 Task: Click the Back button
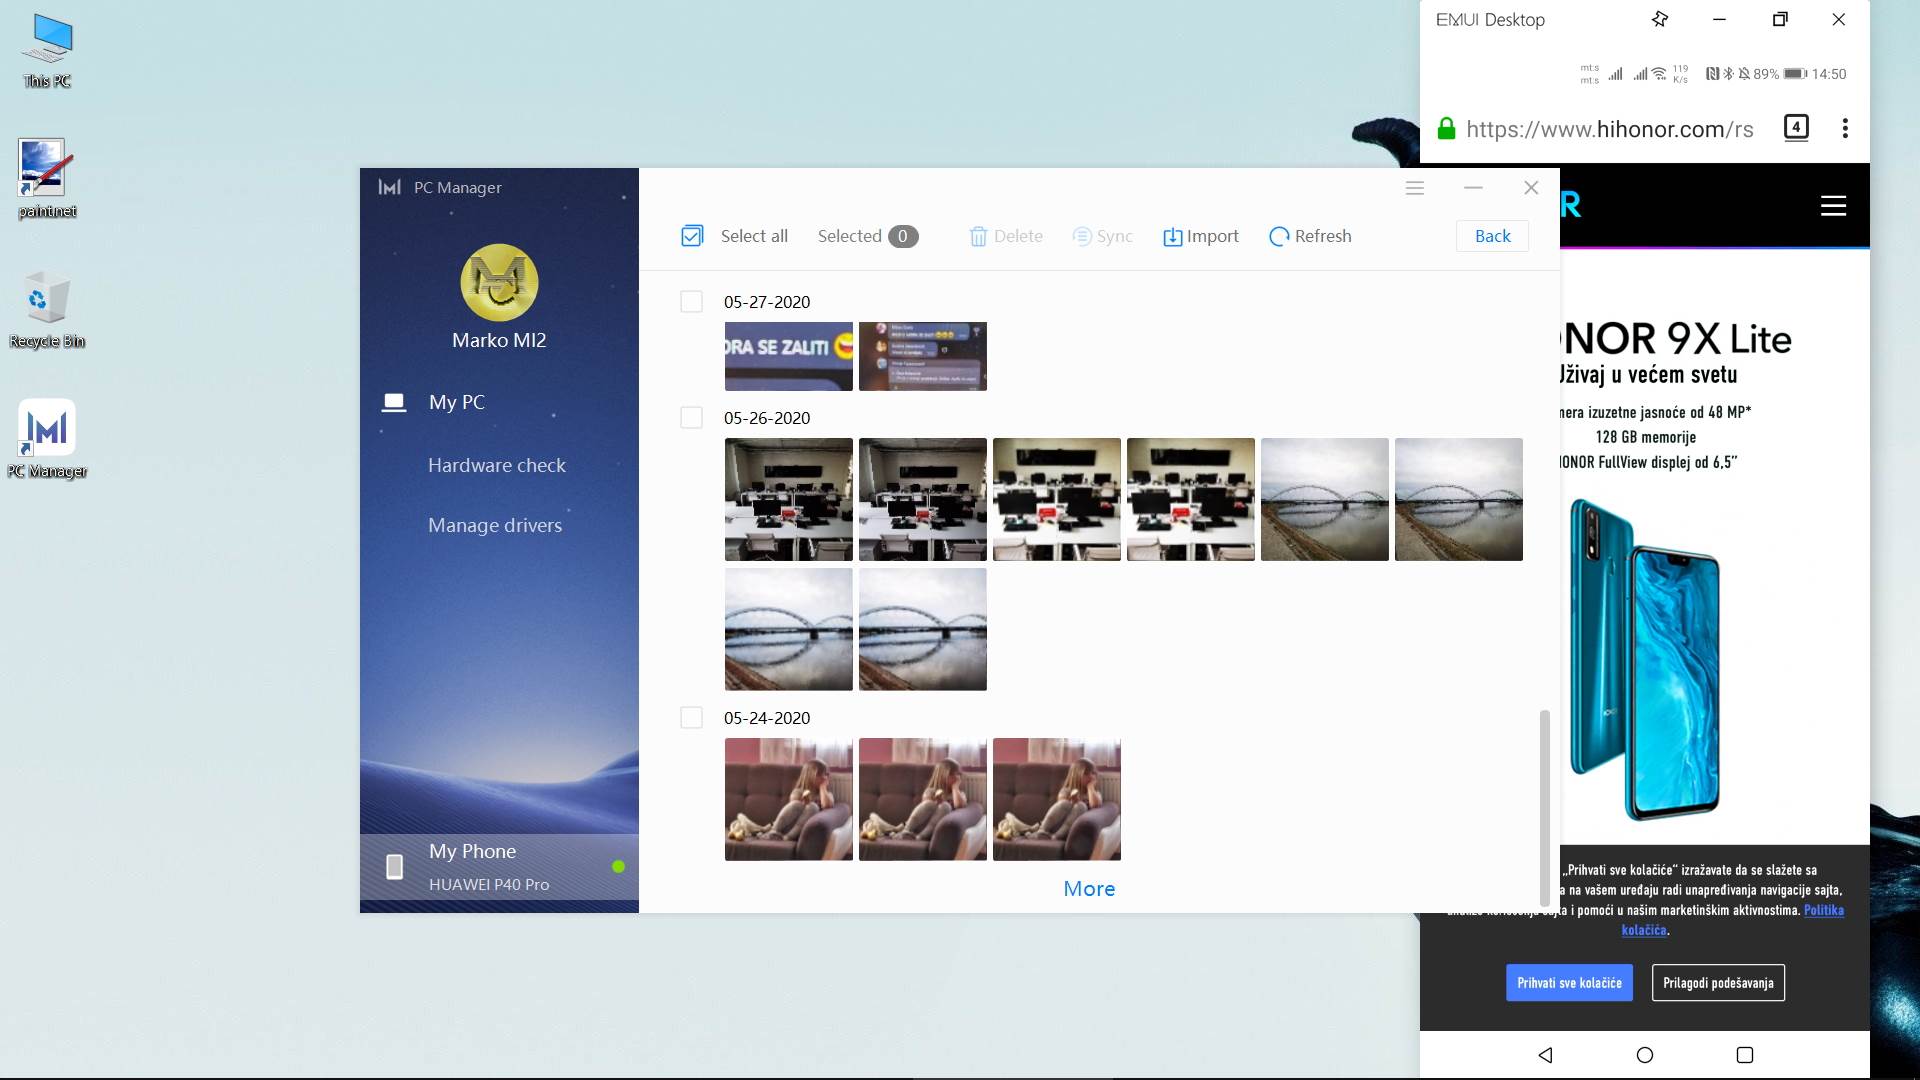coord(1492,236)
